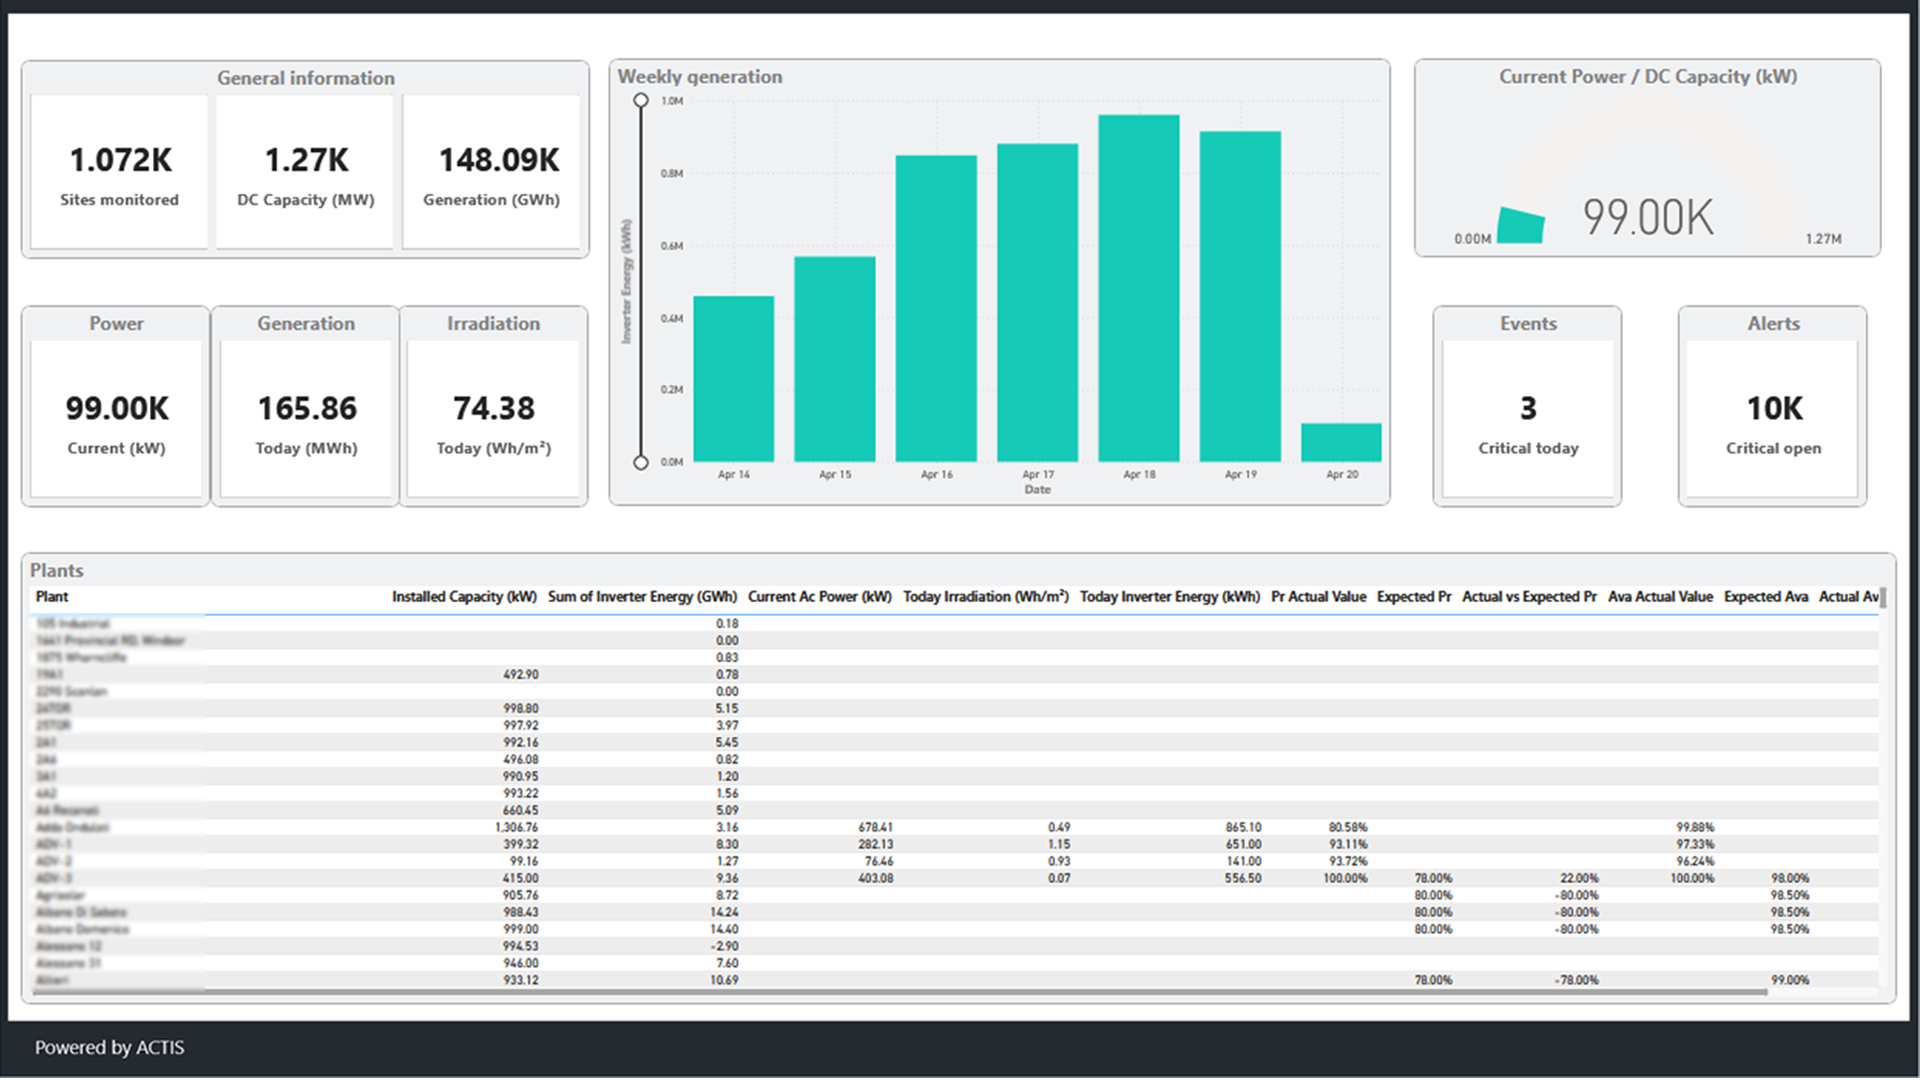Select the 999.00 installed capacity cell

pos(520,930)
